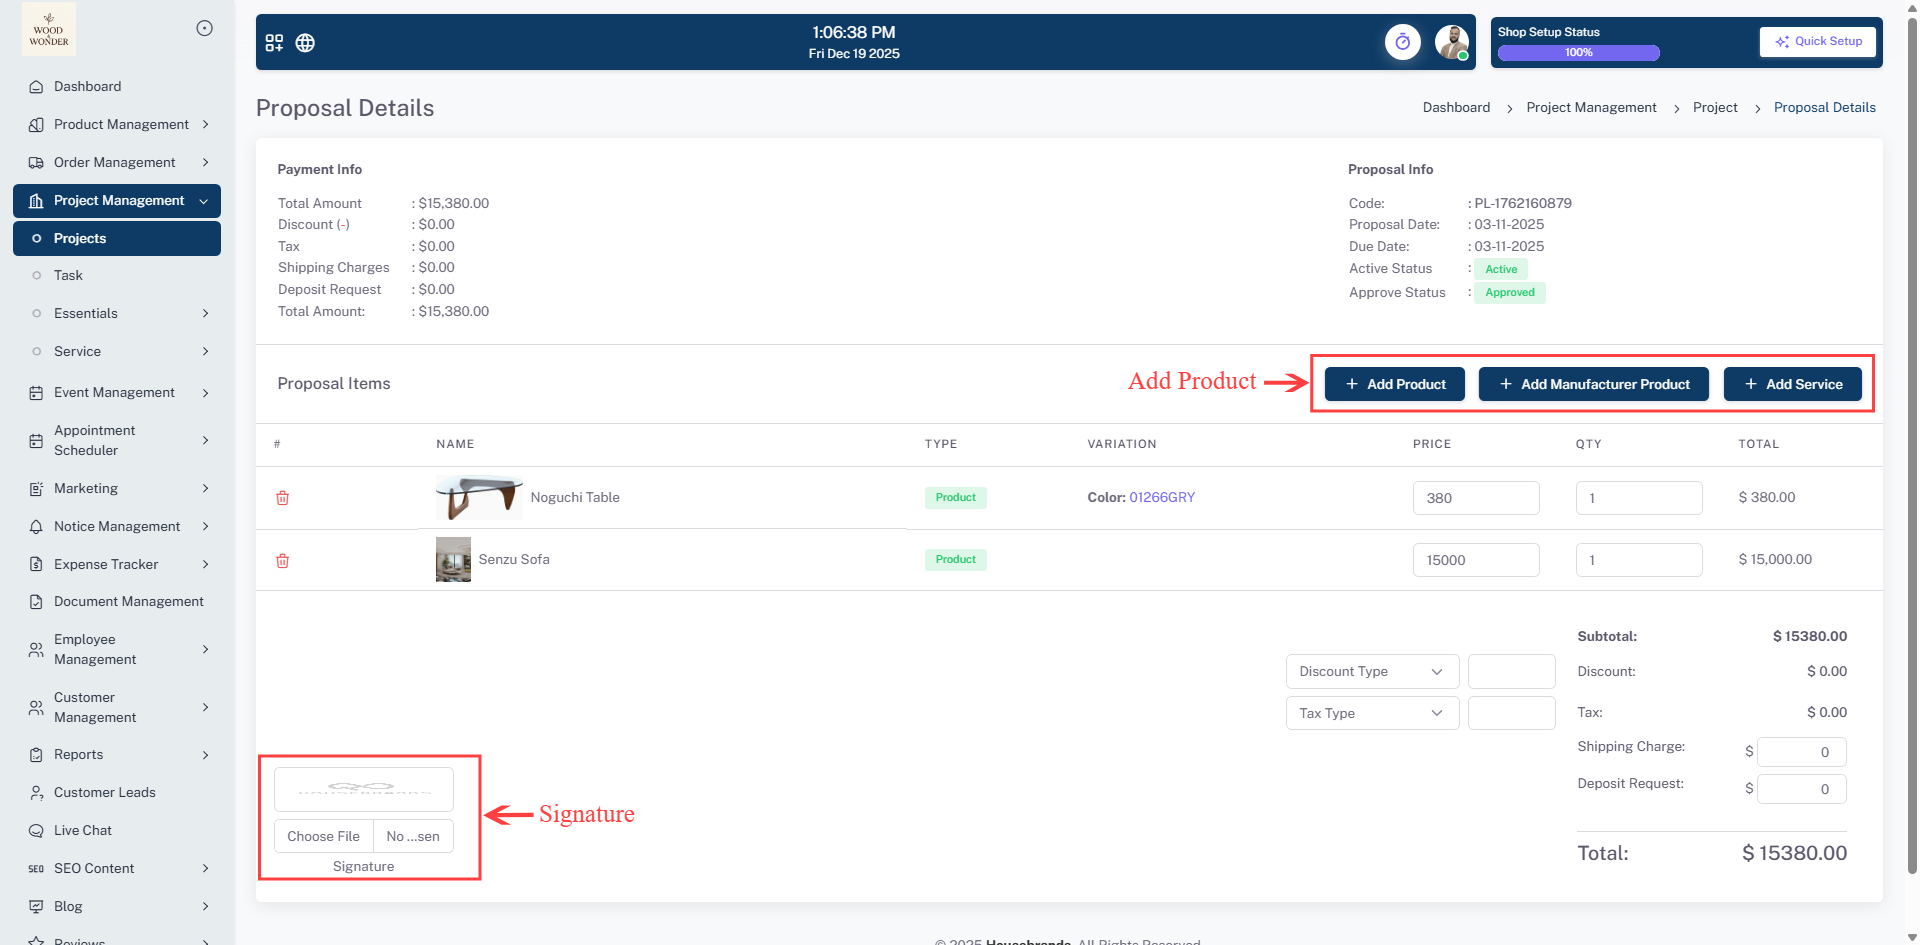Click the grid apps icon in header
Viewport: 1920px width, 945px height.
(274, 43)
